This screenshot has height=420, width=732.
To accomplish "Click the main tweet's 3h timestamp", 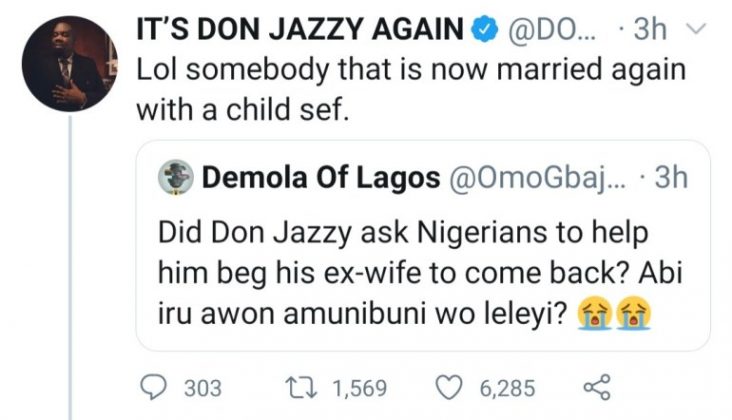I will pyautogui.click(x=650, y=31).
